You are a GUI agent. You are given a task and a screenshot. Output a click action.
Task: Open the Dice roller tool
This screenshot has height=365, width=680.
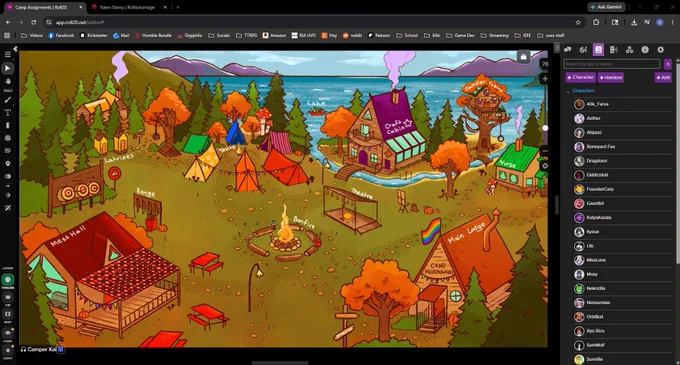point(7,138)
